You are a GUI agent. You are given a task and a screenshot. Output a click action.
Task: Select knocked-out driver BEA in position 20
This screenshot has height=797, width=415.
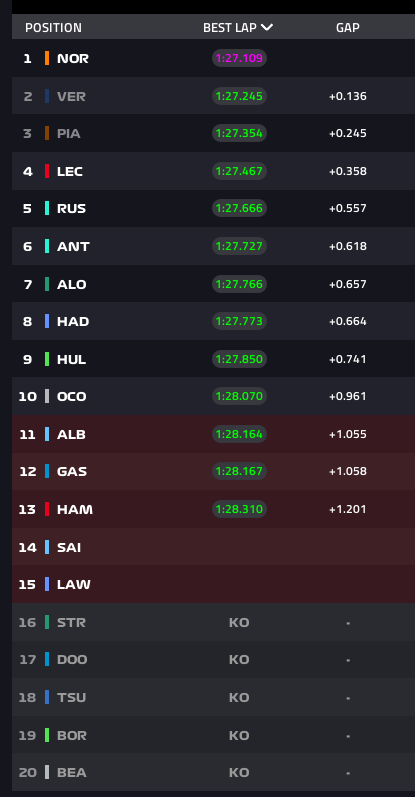click(214, 773)
